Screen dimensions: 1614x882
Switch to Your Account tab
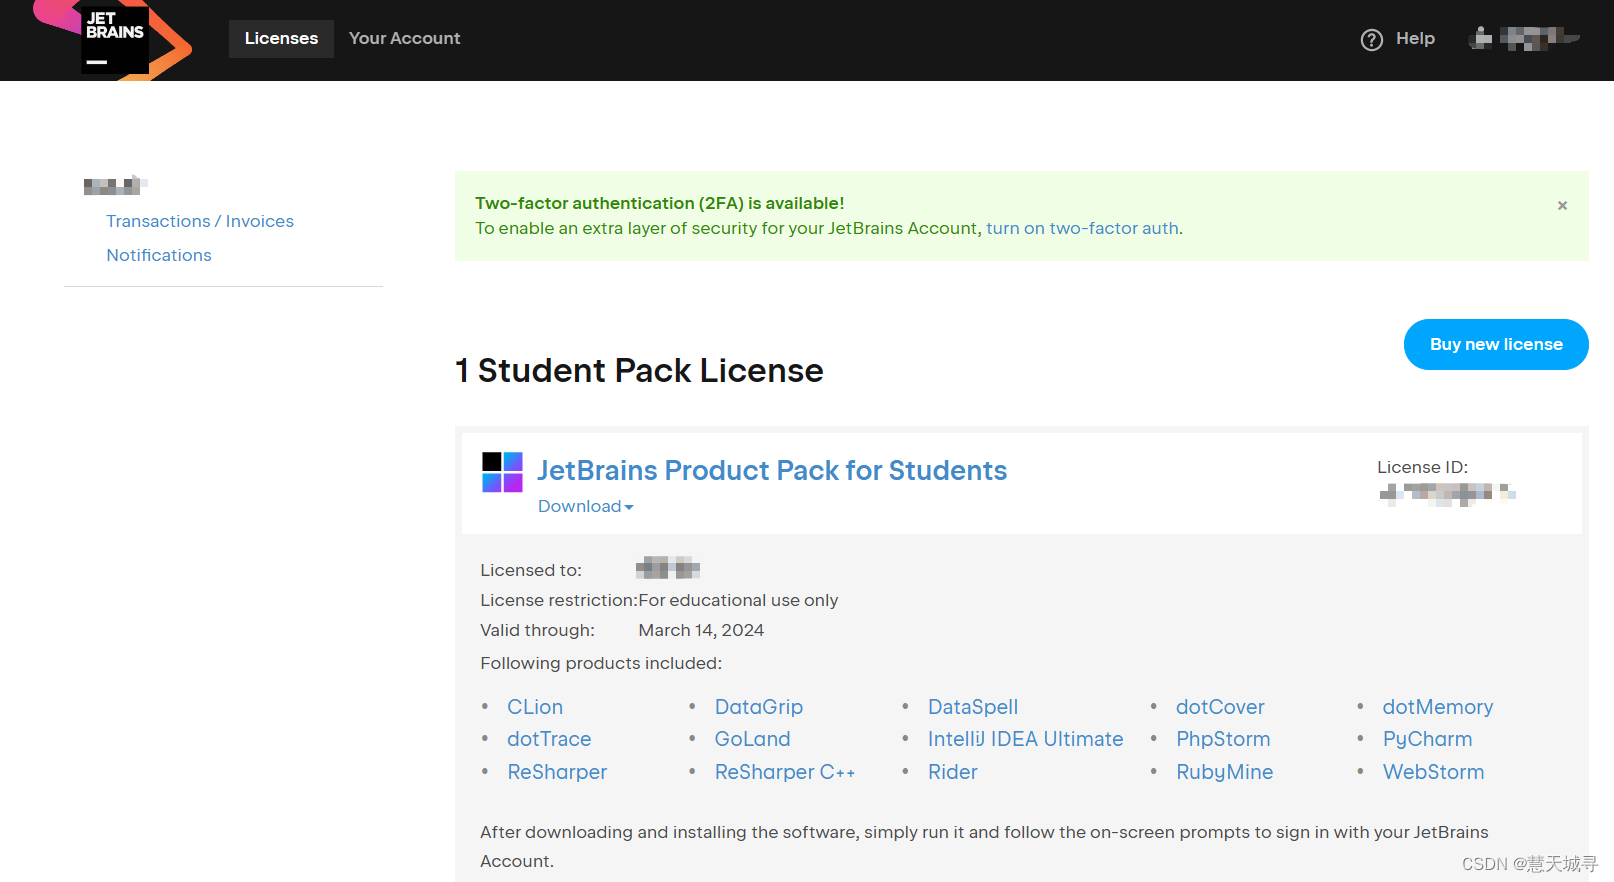pyautogui.click(x=404, y=39)
